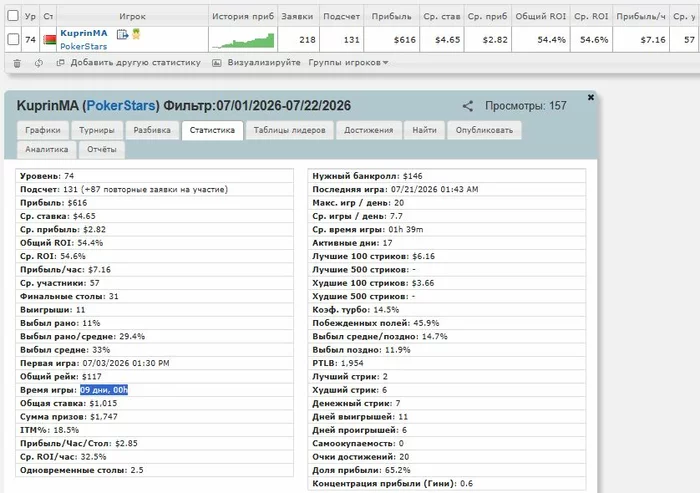Click the Денежный стрик: 7 row
This screenshot has height=493, width=700.
coord(446,403)
